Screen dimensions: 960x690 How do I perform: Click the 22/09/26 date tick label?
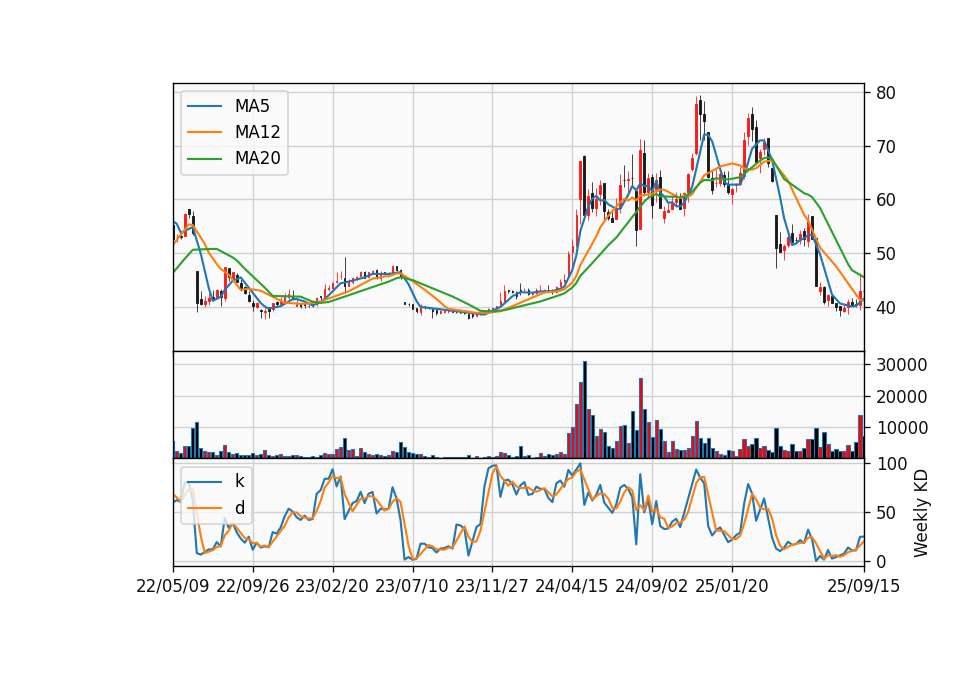pyautogui.click(x=253, y=586)
